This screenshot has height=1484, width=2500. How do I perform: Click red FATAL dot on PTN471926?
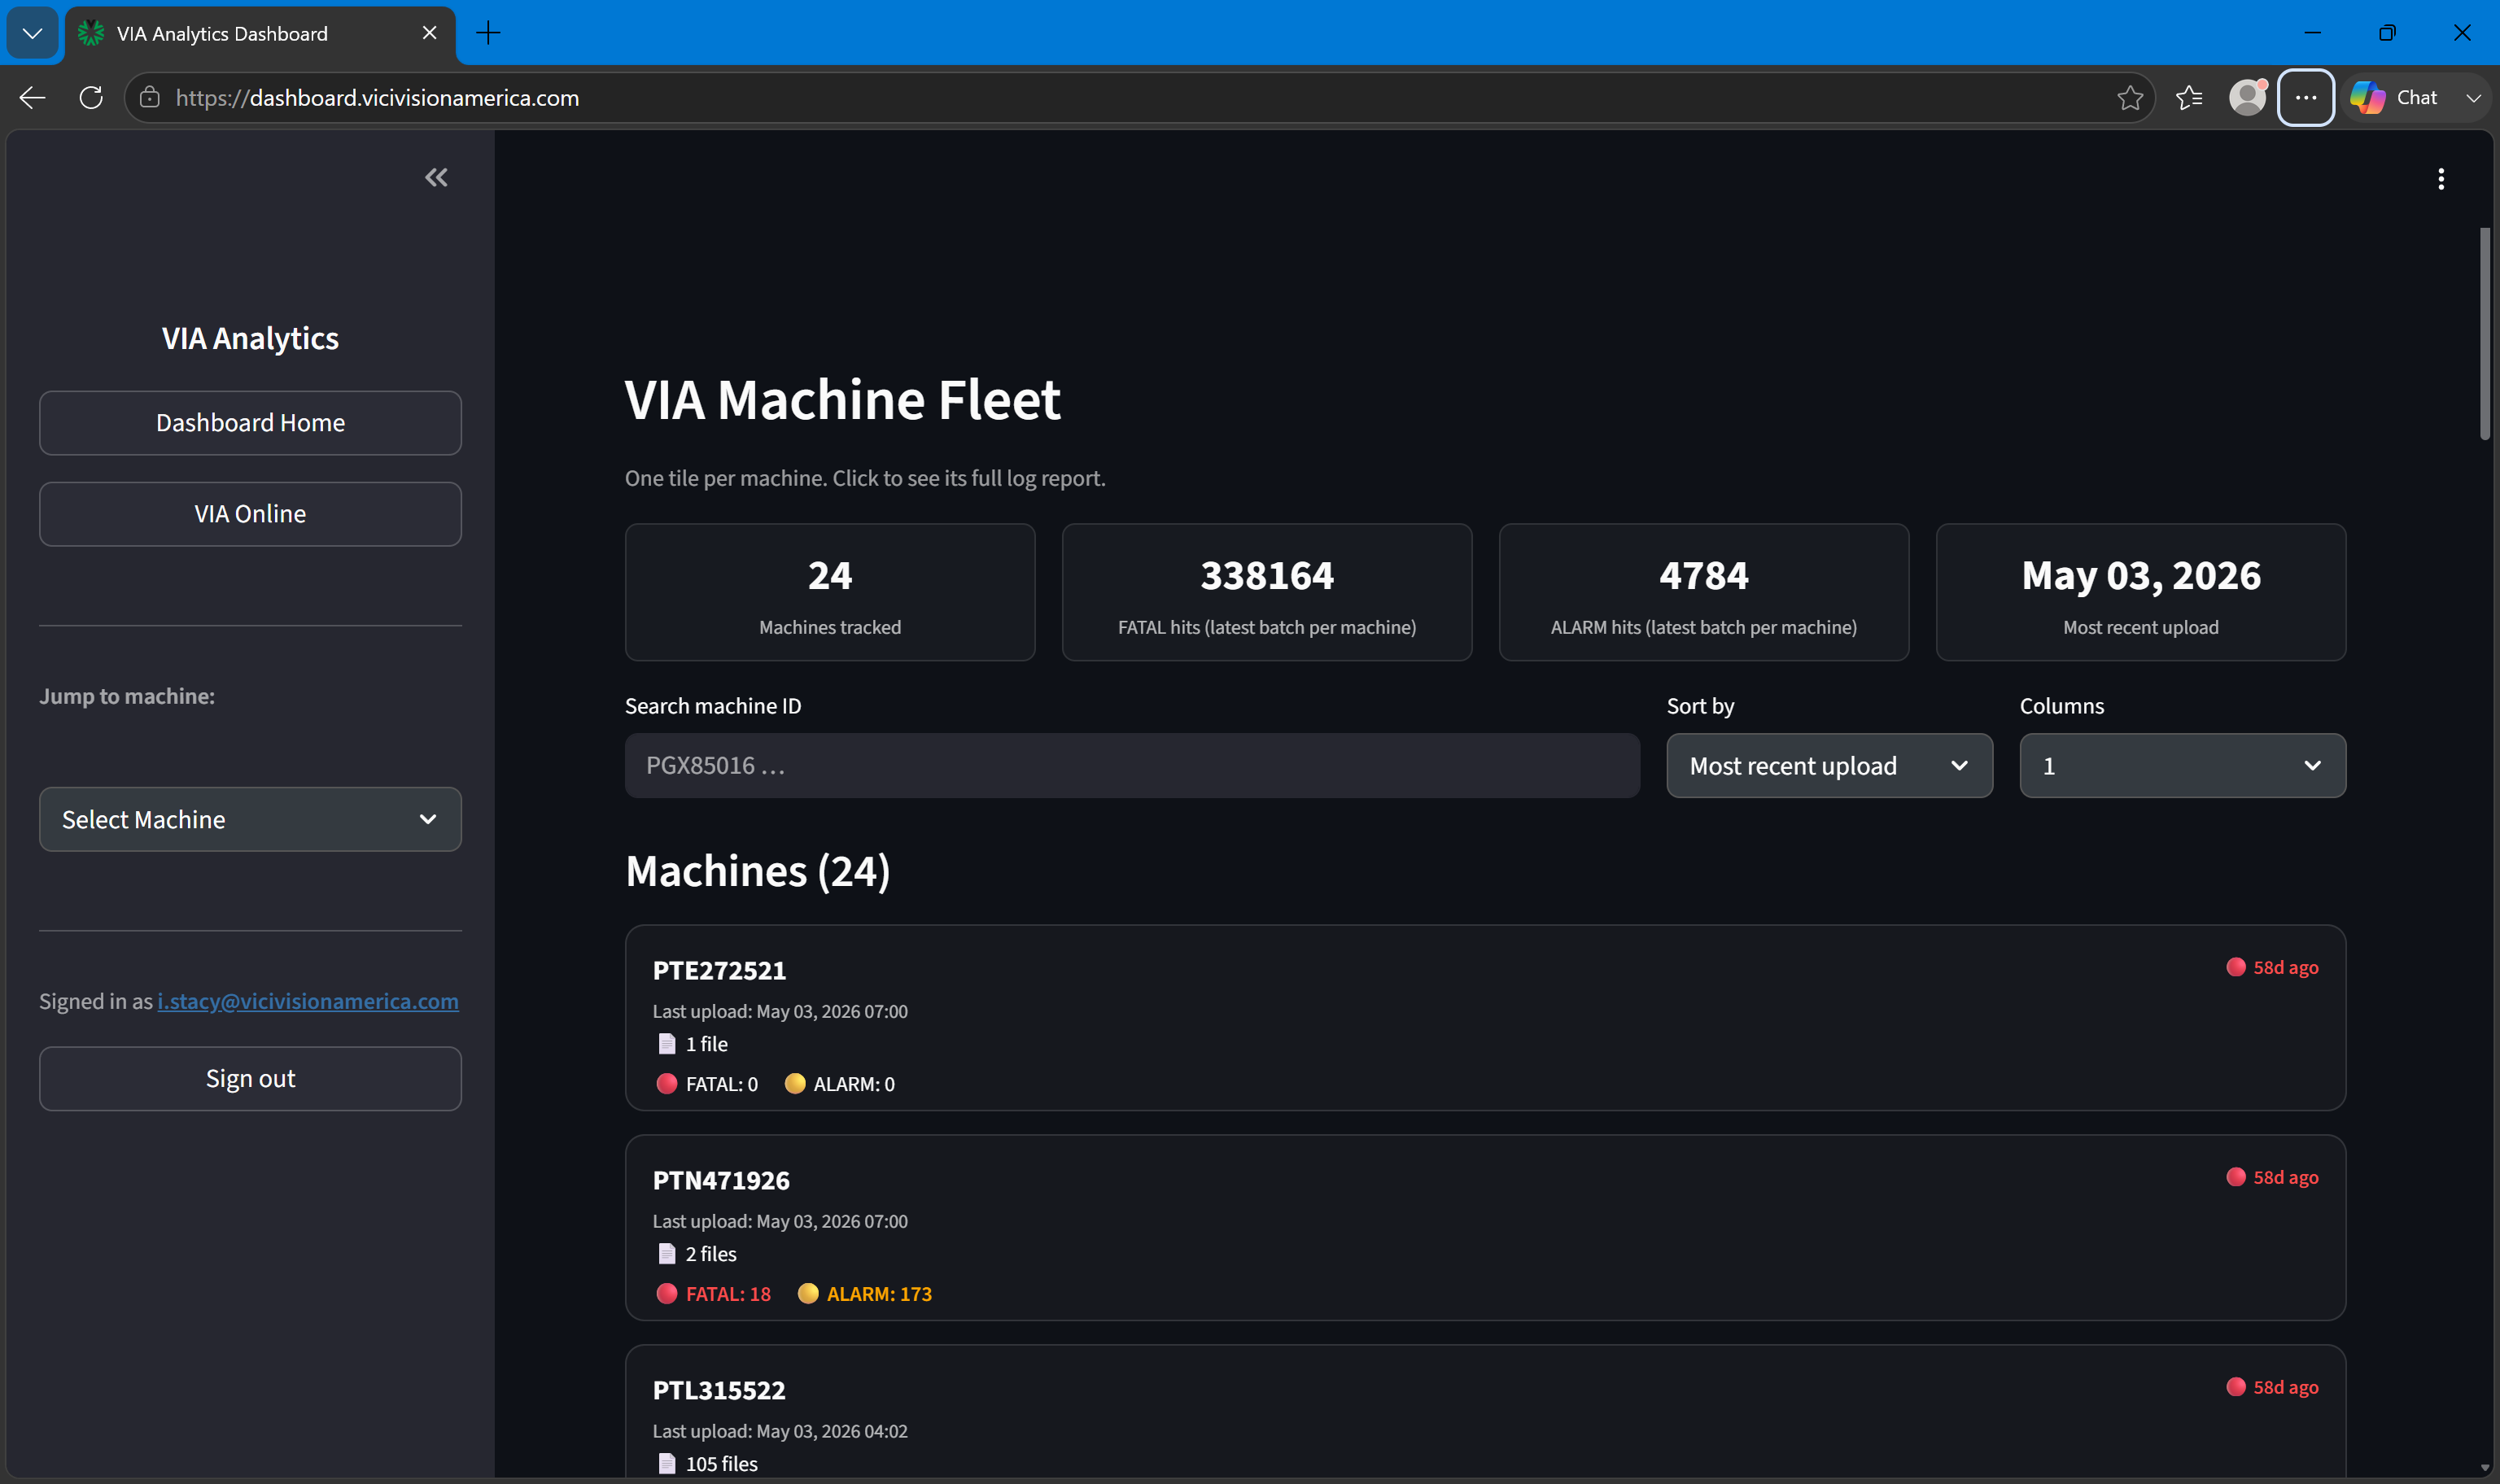tap(667, 1294)
